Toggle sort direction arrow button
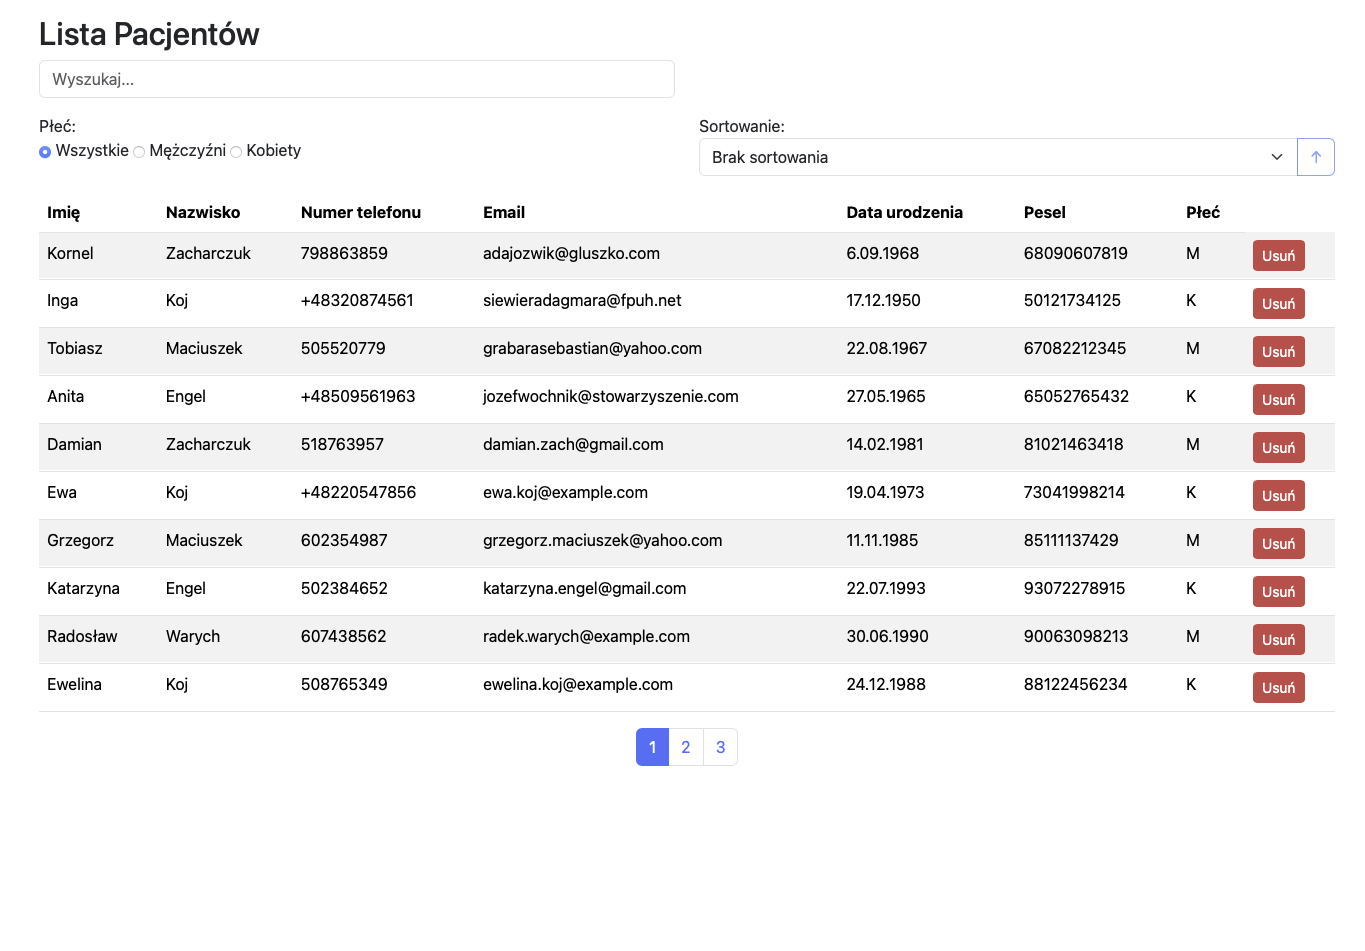Viewport: 1365px width, 951px height. click(1315, 157)
